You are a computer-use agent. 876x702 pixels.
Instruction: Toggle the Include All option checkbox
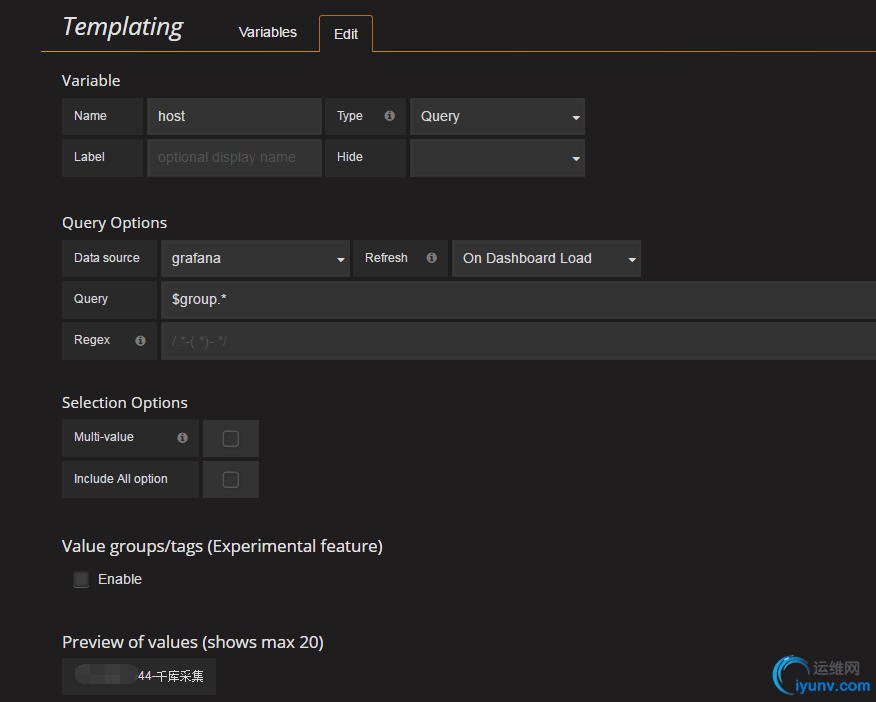pyautogui.click(x=231, y=479)
